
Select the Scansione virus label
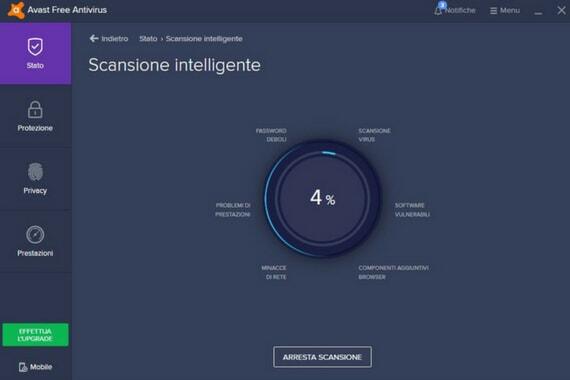click(x=374, y=135)
